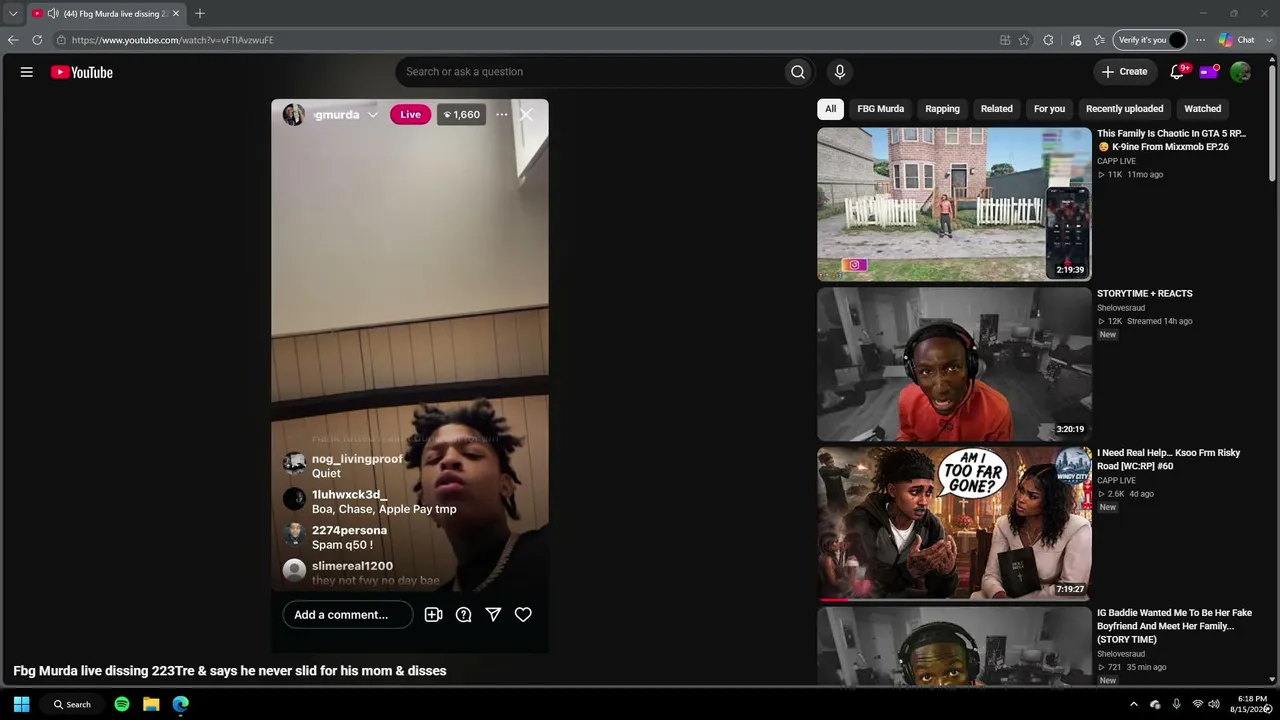Select the Recently uploaded filter chip
This screenshot has height=720, width=1280.
tap(1125, 109)
